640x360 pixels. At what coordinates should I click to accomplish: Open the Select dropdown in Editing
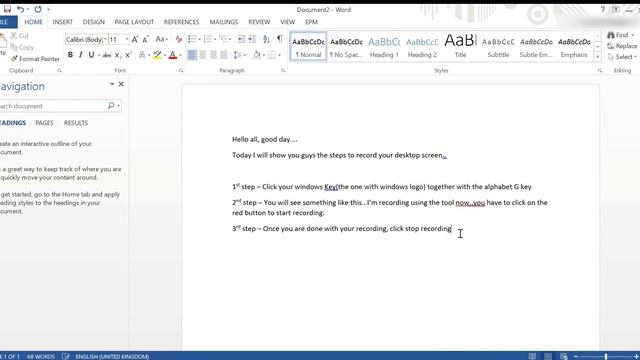[x=622, y=57]
